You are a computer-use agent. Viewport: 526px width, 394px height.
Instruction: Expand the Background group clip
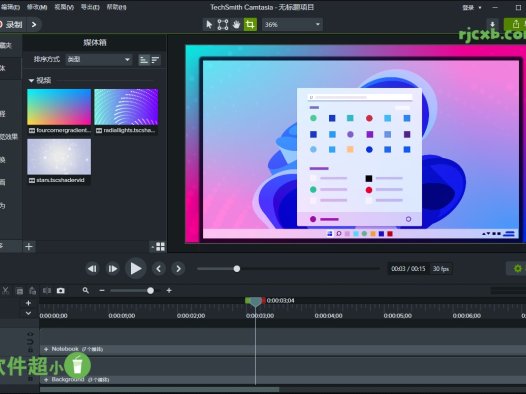pos(46,380)
